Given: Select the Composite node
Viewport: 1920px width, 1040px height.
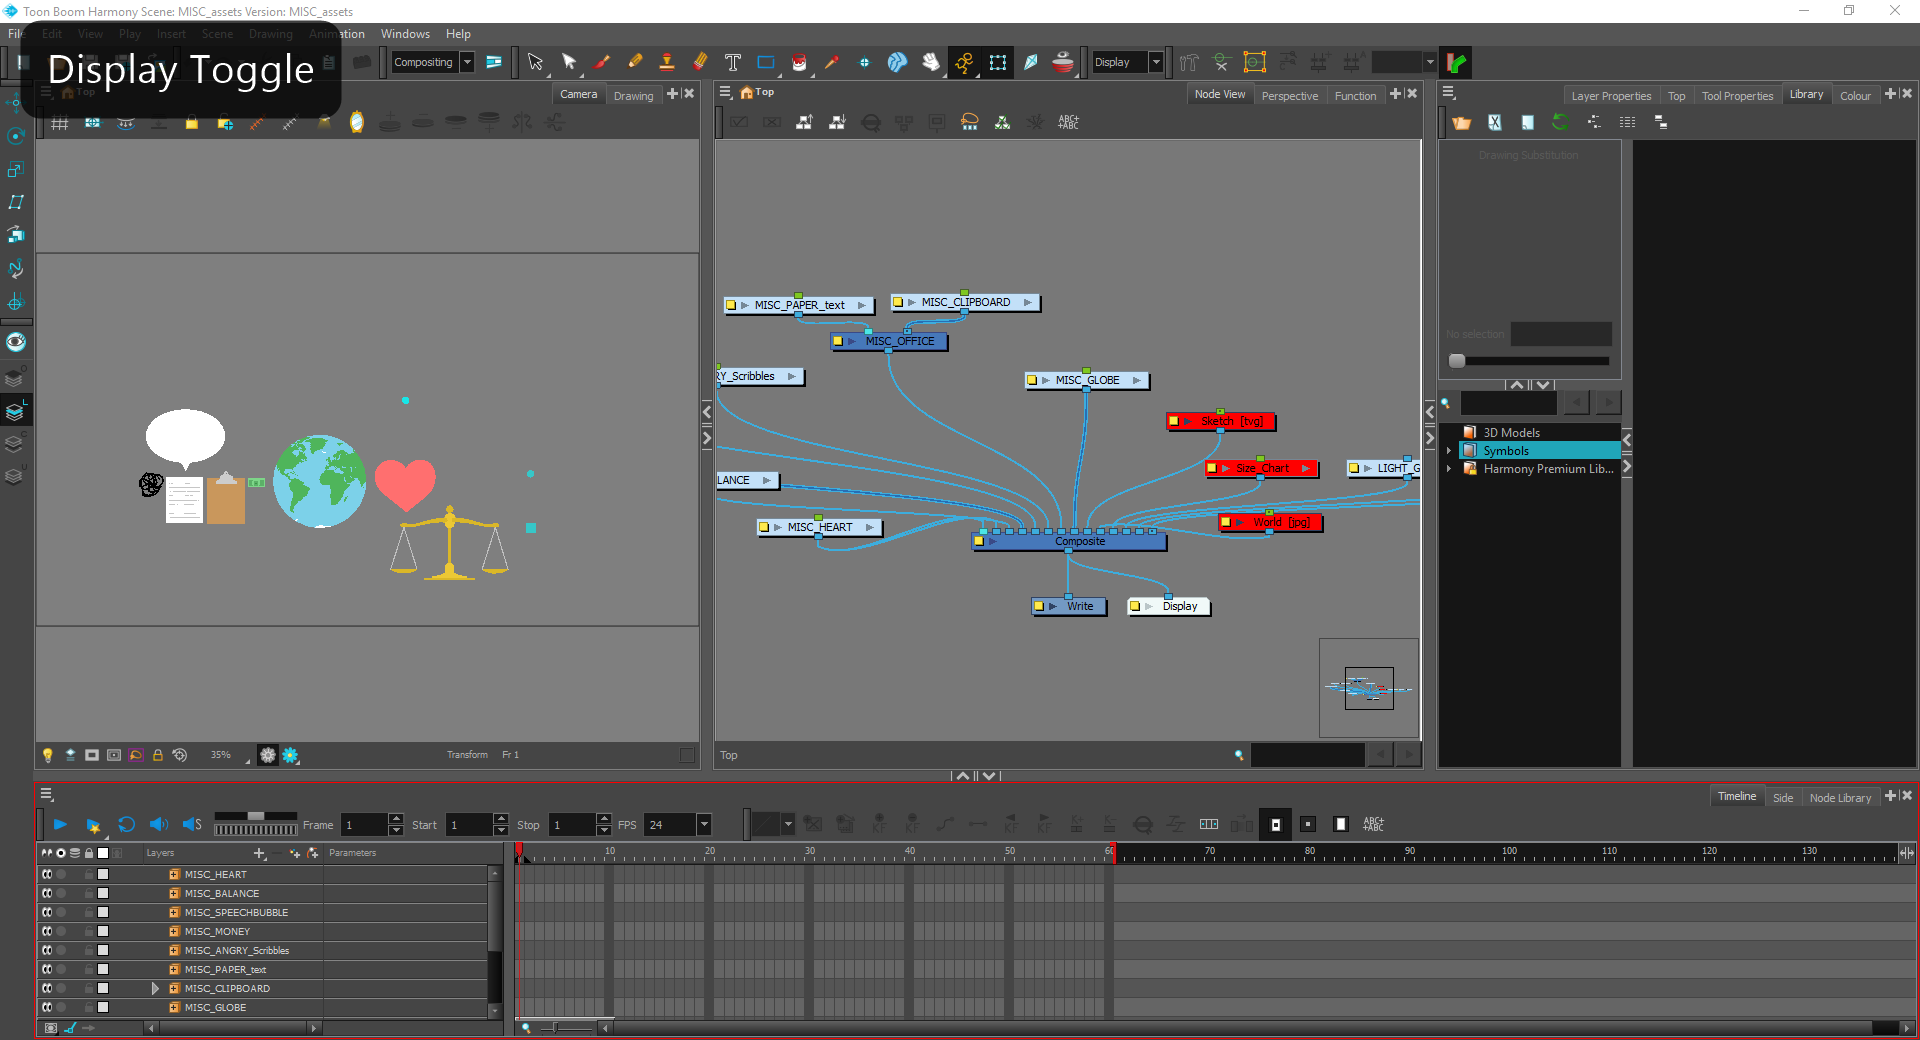Looking at the screenshot, I should [x=1069, y=541].
